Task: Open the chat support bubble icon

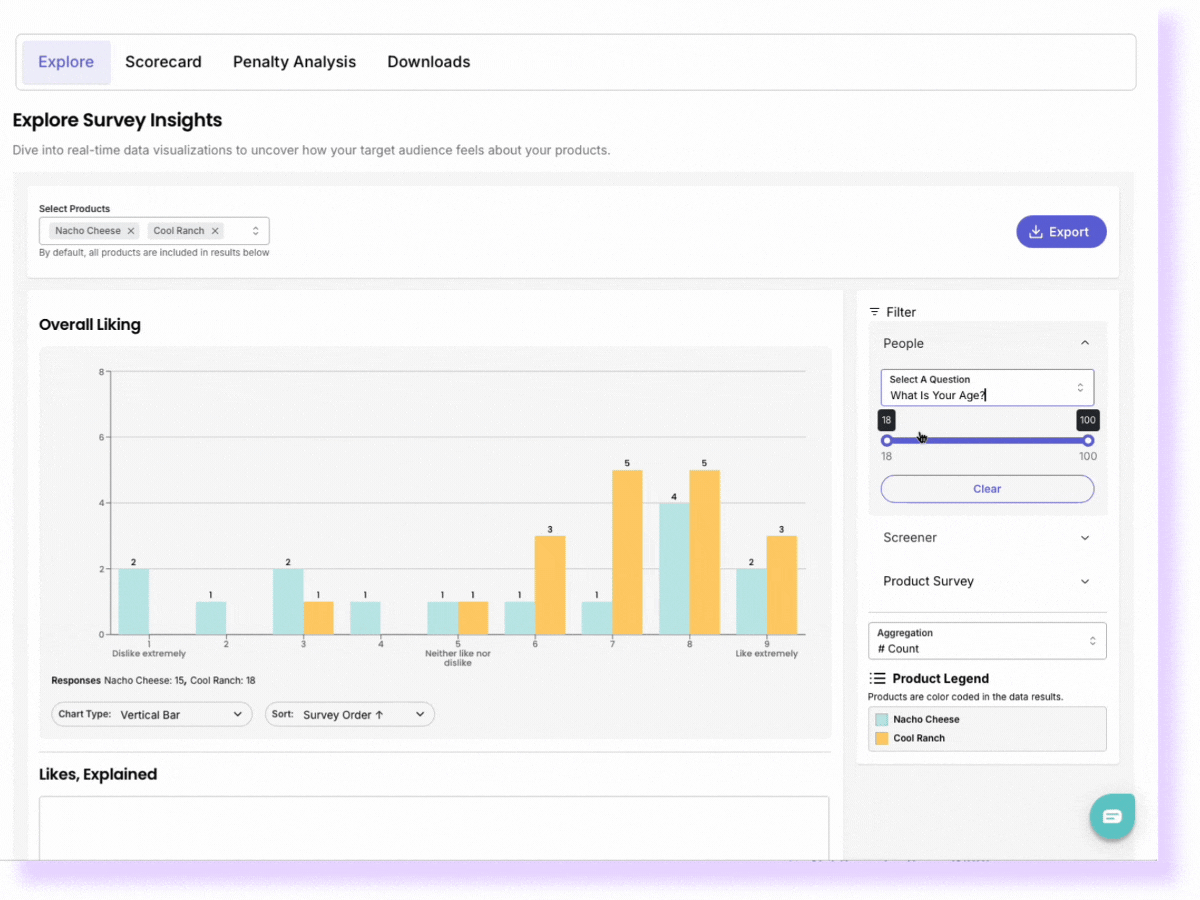Action: point(1112,816)
